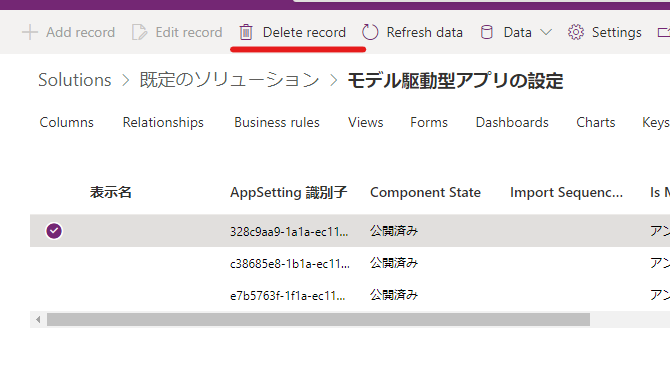Open the Keys tab
This screenshot has height=374, width=670.
point(656,123)
